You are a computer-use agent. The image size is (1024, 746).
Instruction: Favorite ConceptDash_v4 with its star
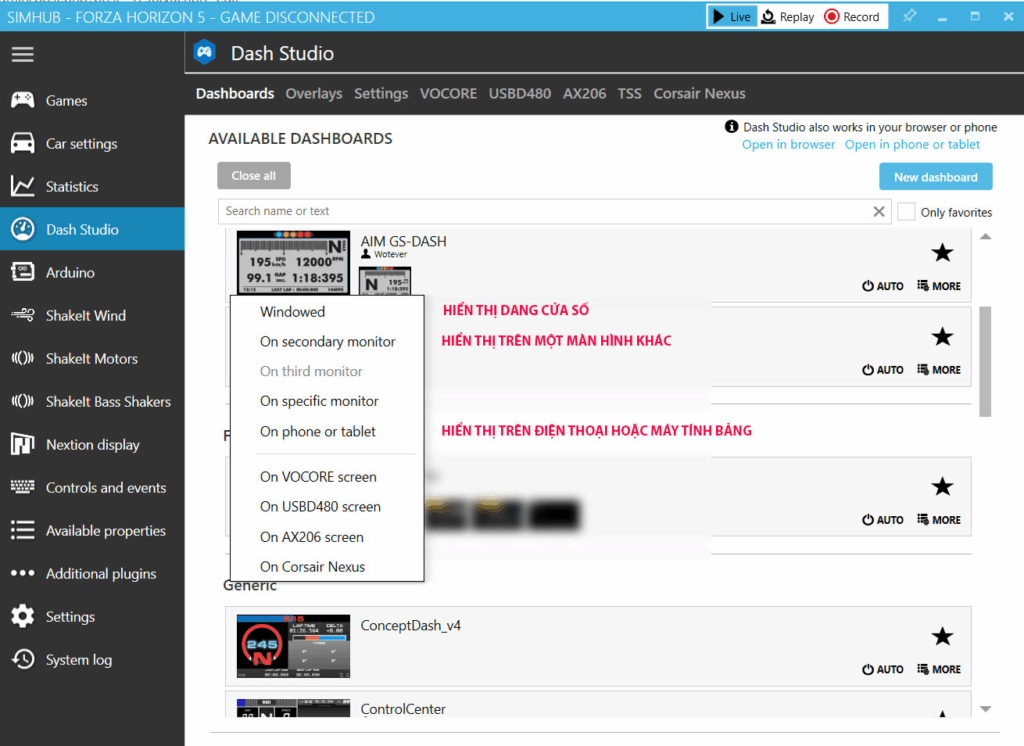(x=942, y=636)
